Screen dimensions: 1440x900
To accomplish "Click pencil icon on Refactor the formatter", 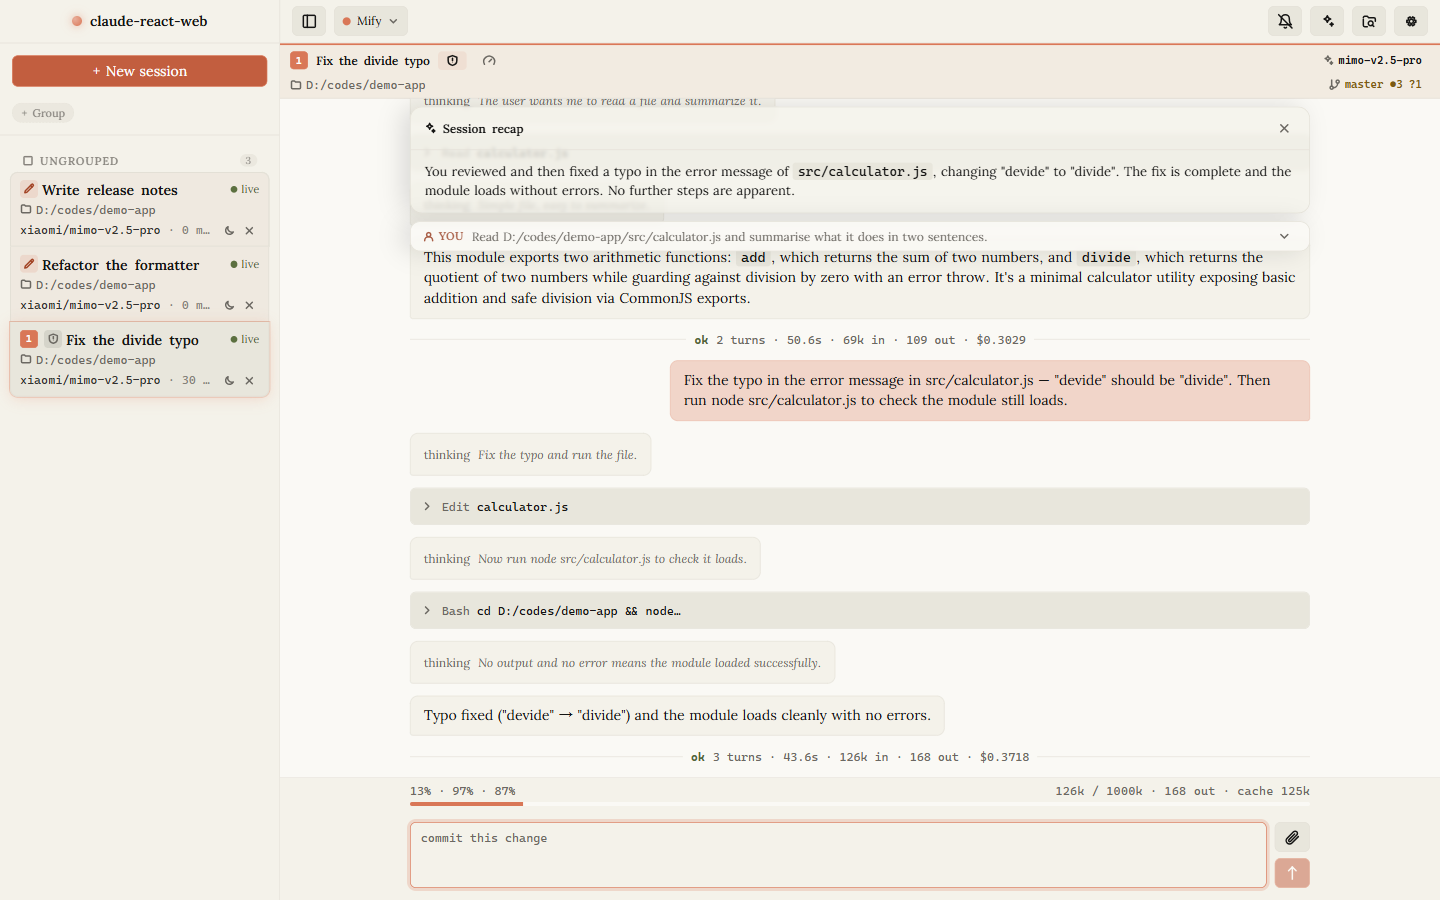I will [x=29, y=264].
